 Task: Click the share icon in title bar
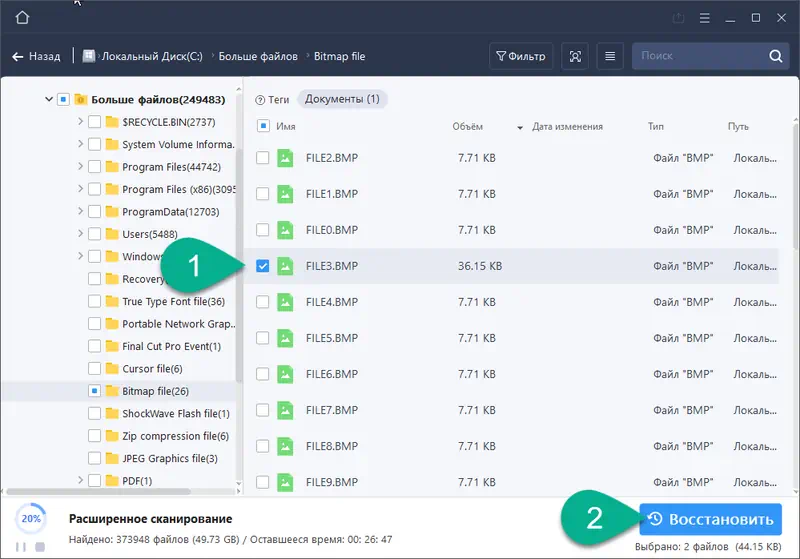click(679, 18)
